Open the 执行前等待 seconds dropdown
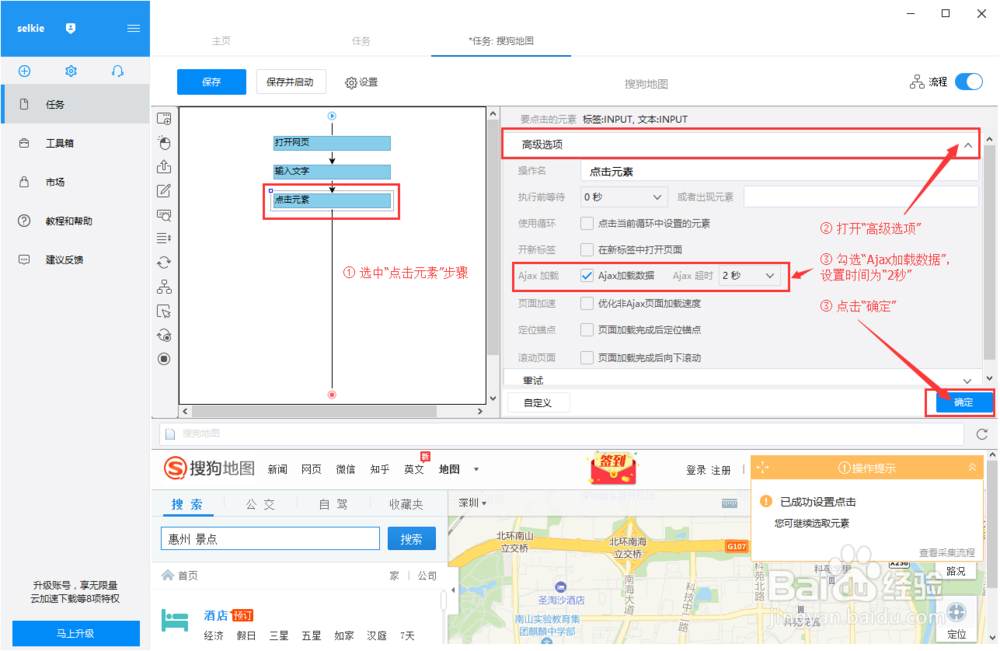 [622, 197]
